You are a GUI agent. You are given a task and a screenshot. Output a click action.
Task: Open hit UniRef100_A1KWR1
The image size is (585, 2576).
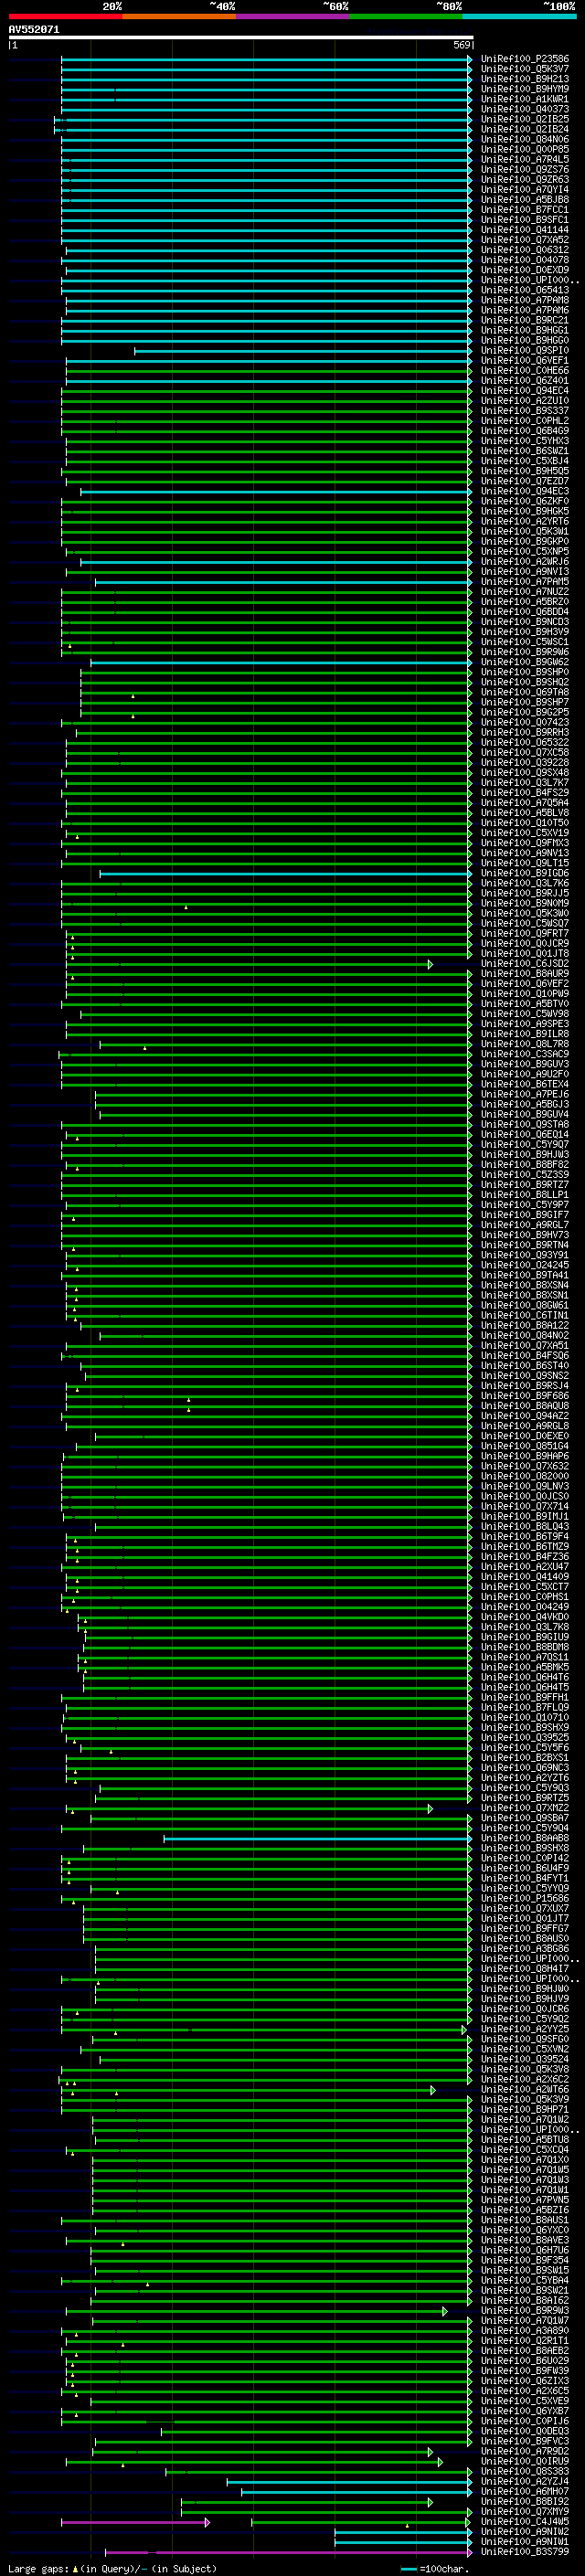click(524, 99)
